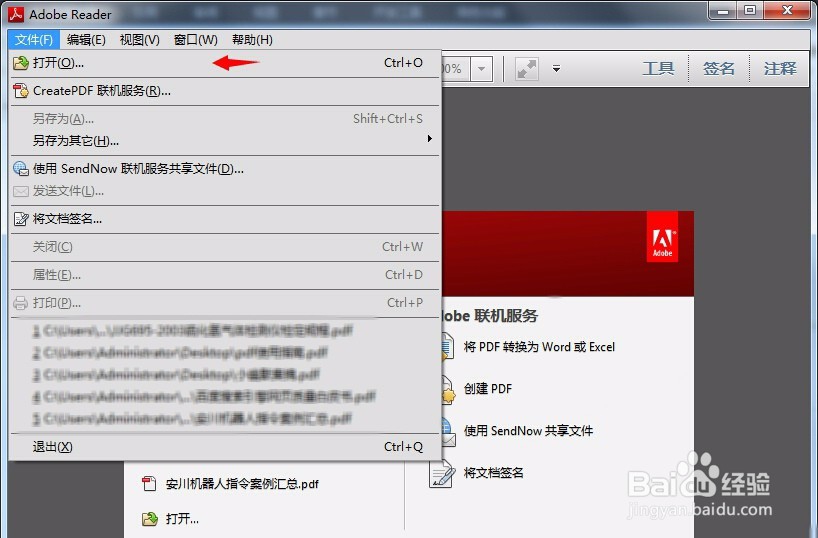The width and height of the screenshot is (818, 538).
Task: Click the CreatePDF icon in the menu
Action: [21, 91]
